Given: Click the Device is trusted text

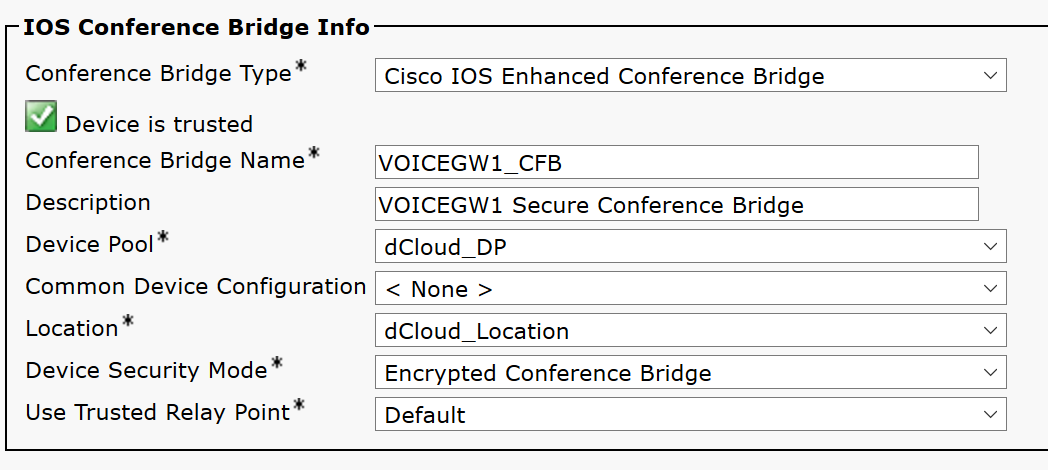Looking at the screenshot, I should click(x=159, y=124).
